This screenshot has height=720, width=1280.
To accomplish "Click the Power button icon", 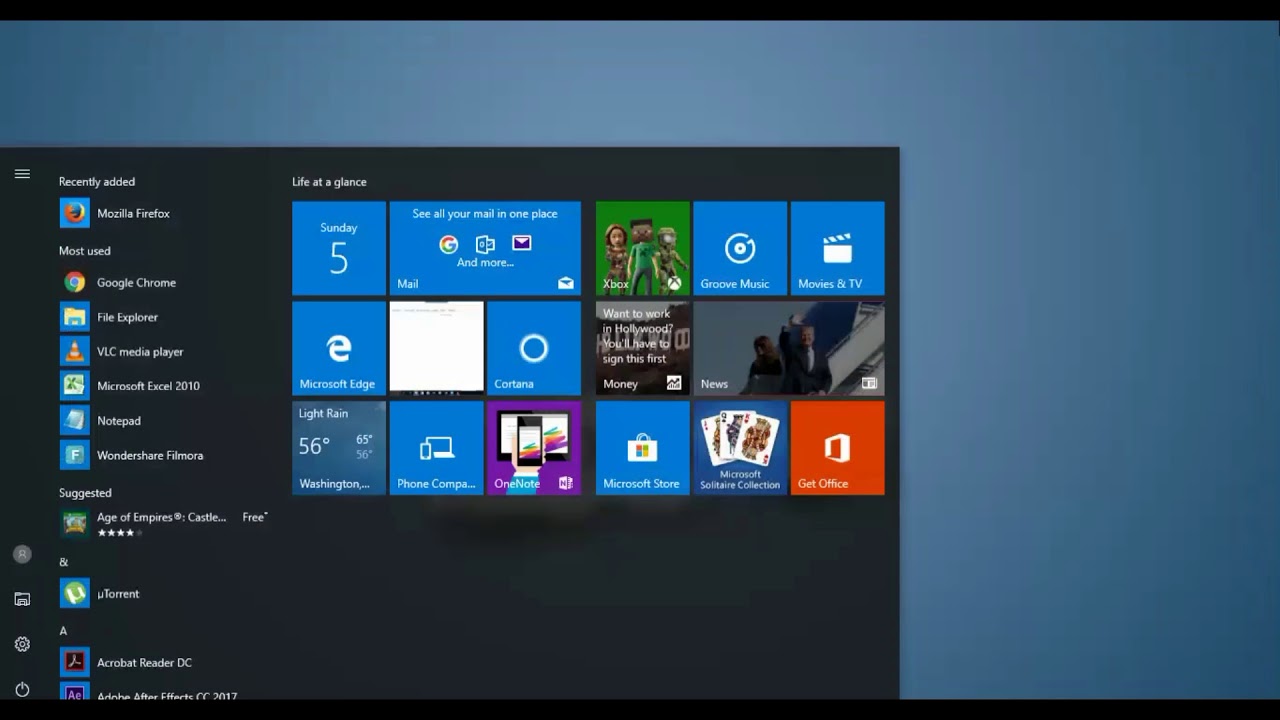I will (x=22, y=689).
